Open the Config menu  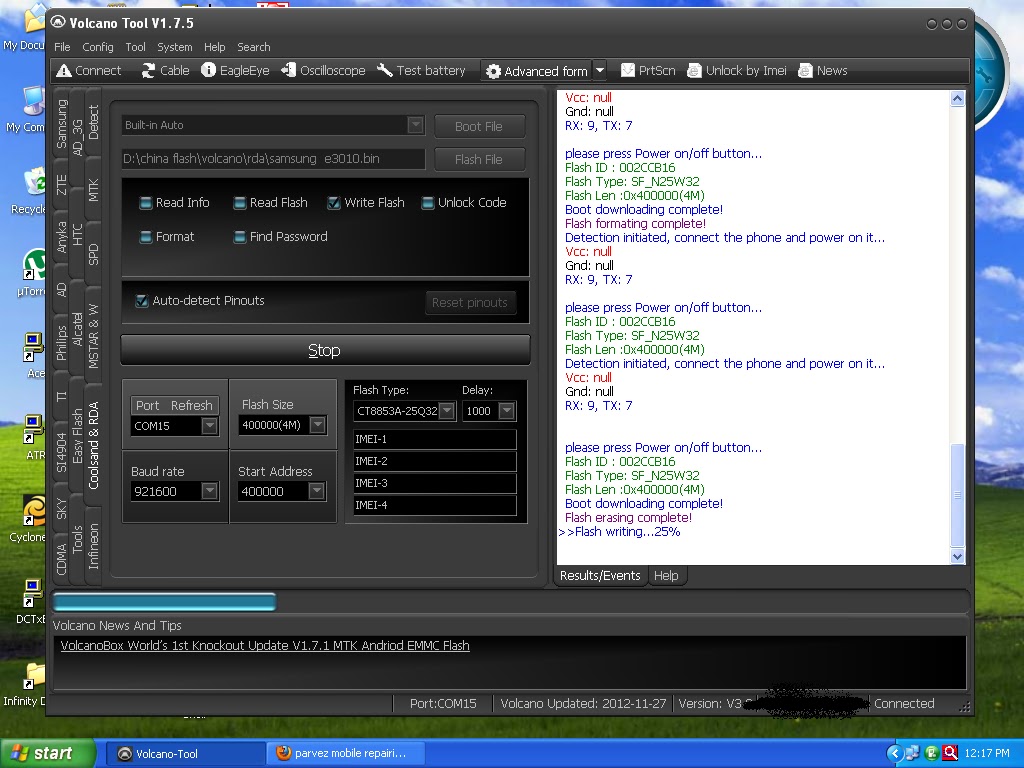click(x=97, y=47)
